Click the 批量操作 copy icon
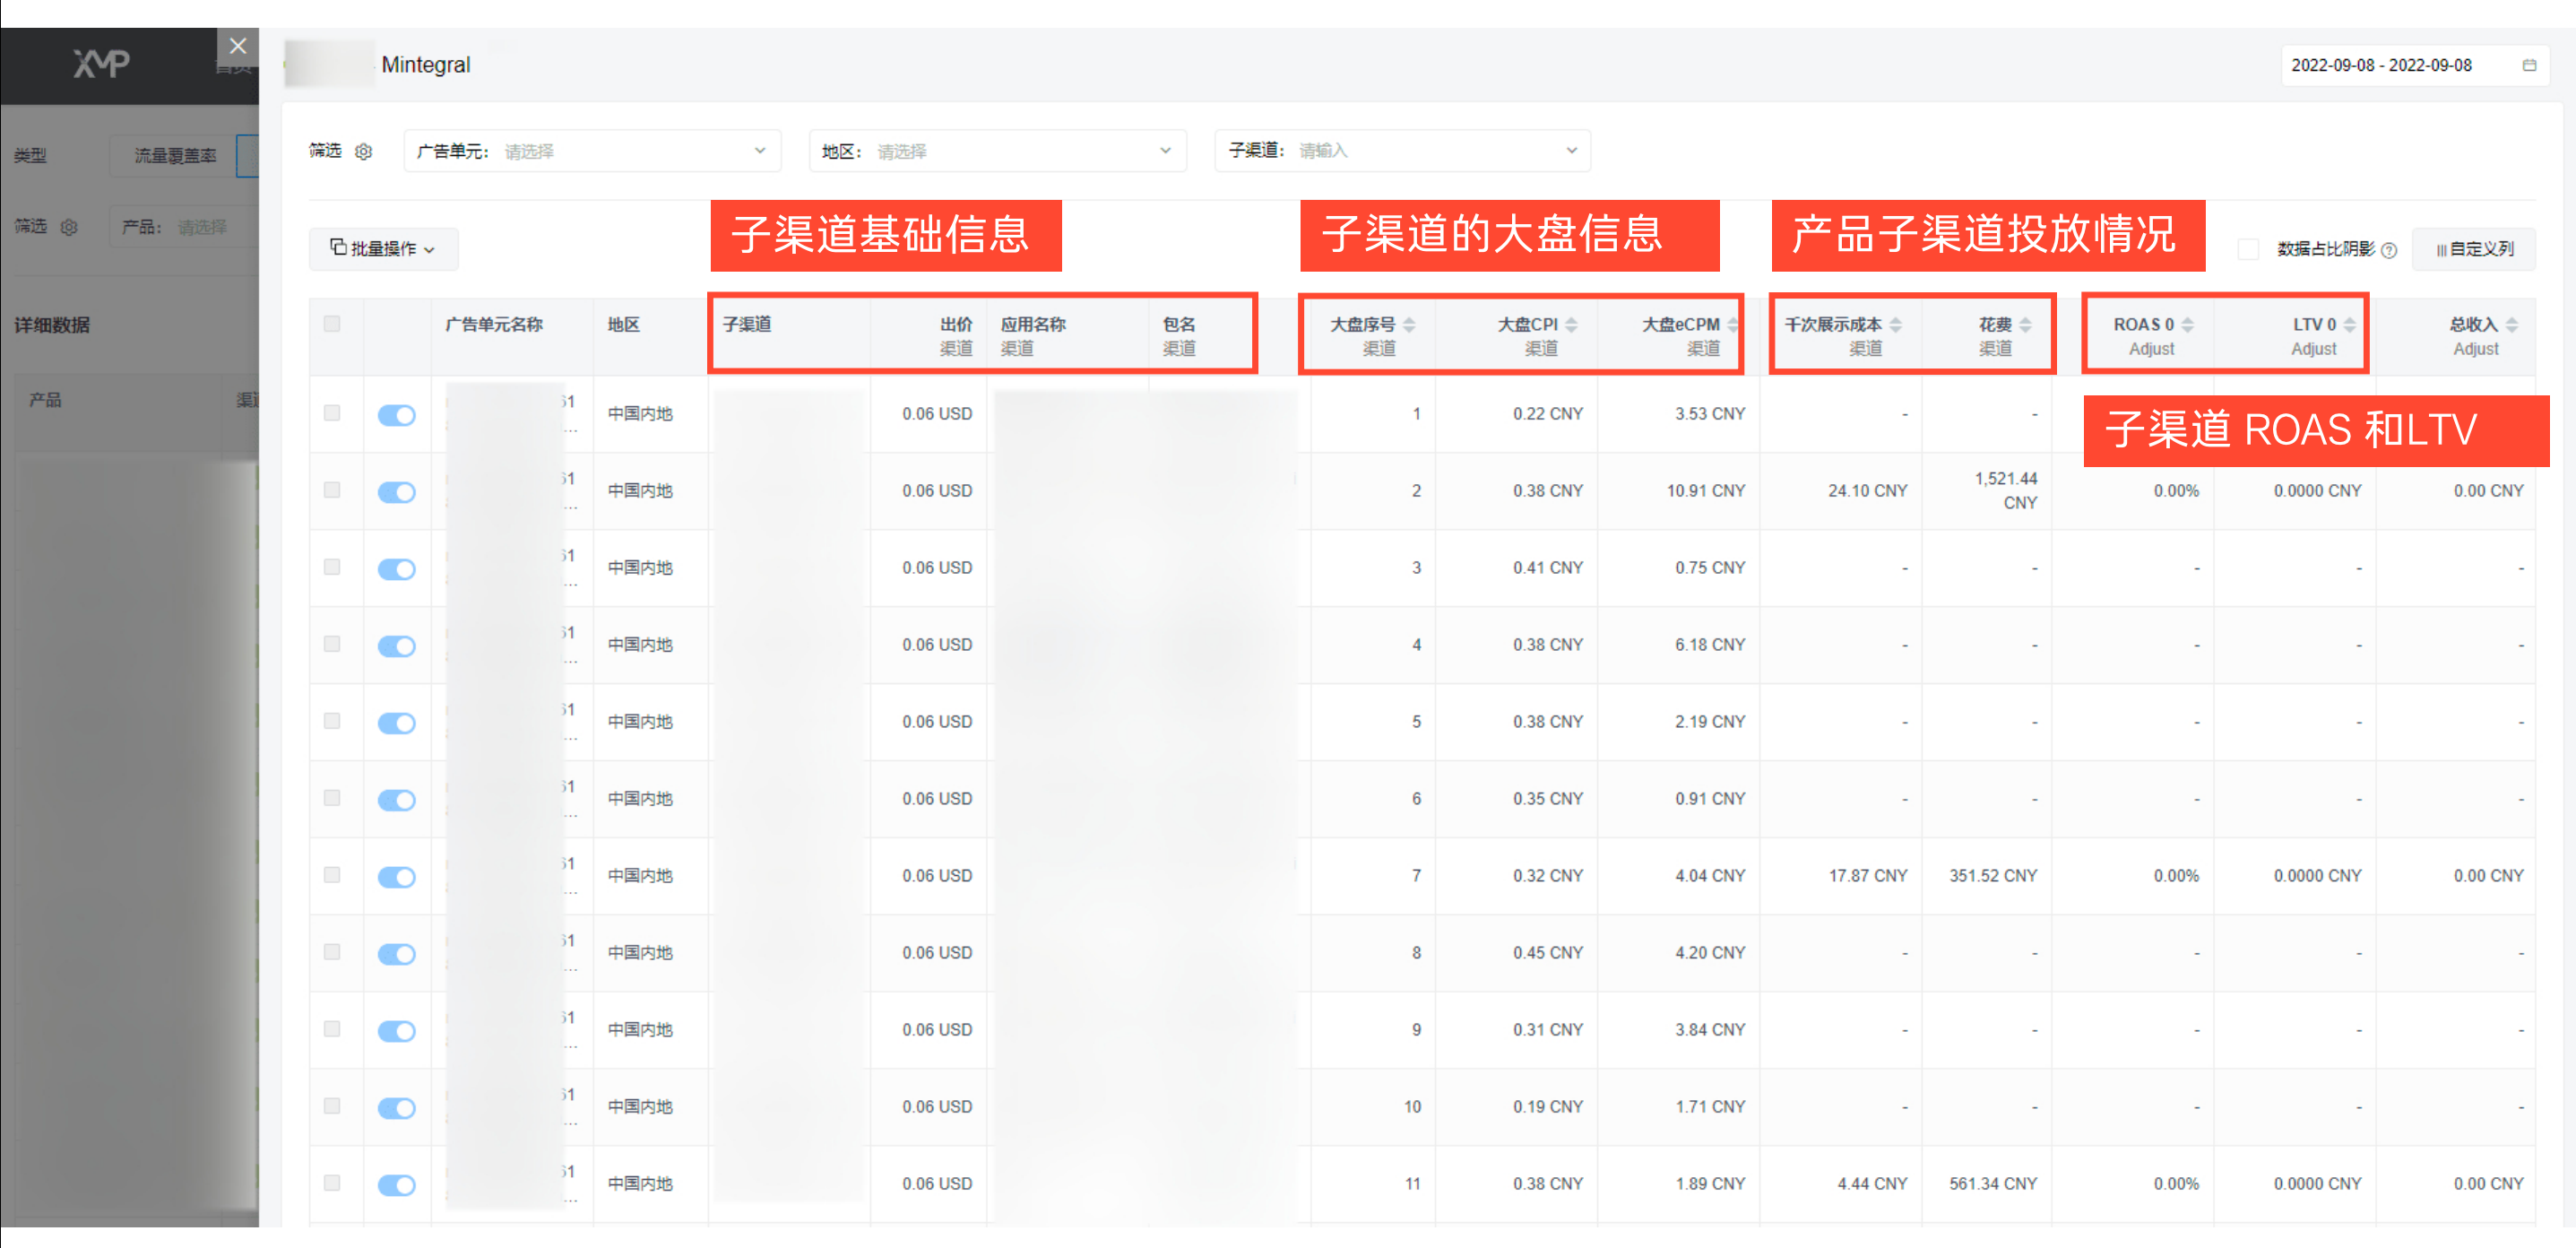The height and width of the screenshot is (1248, 2576). pos(337,248)
